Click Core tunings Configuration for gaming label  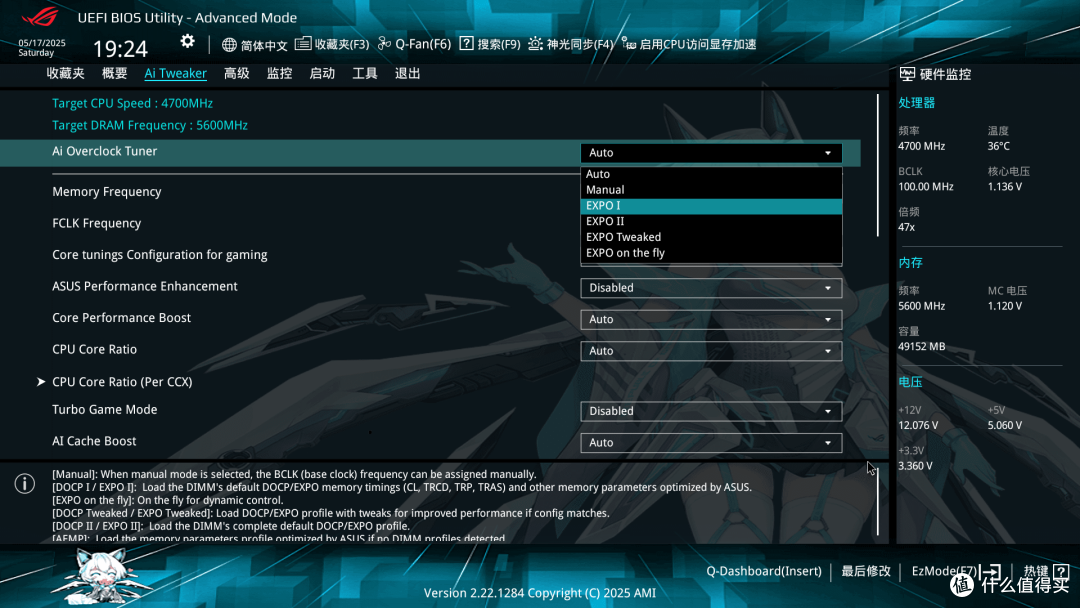(160, 255)
